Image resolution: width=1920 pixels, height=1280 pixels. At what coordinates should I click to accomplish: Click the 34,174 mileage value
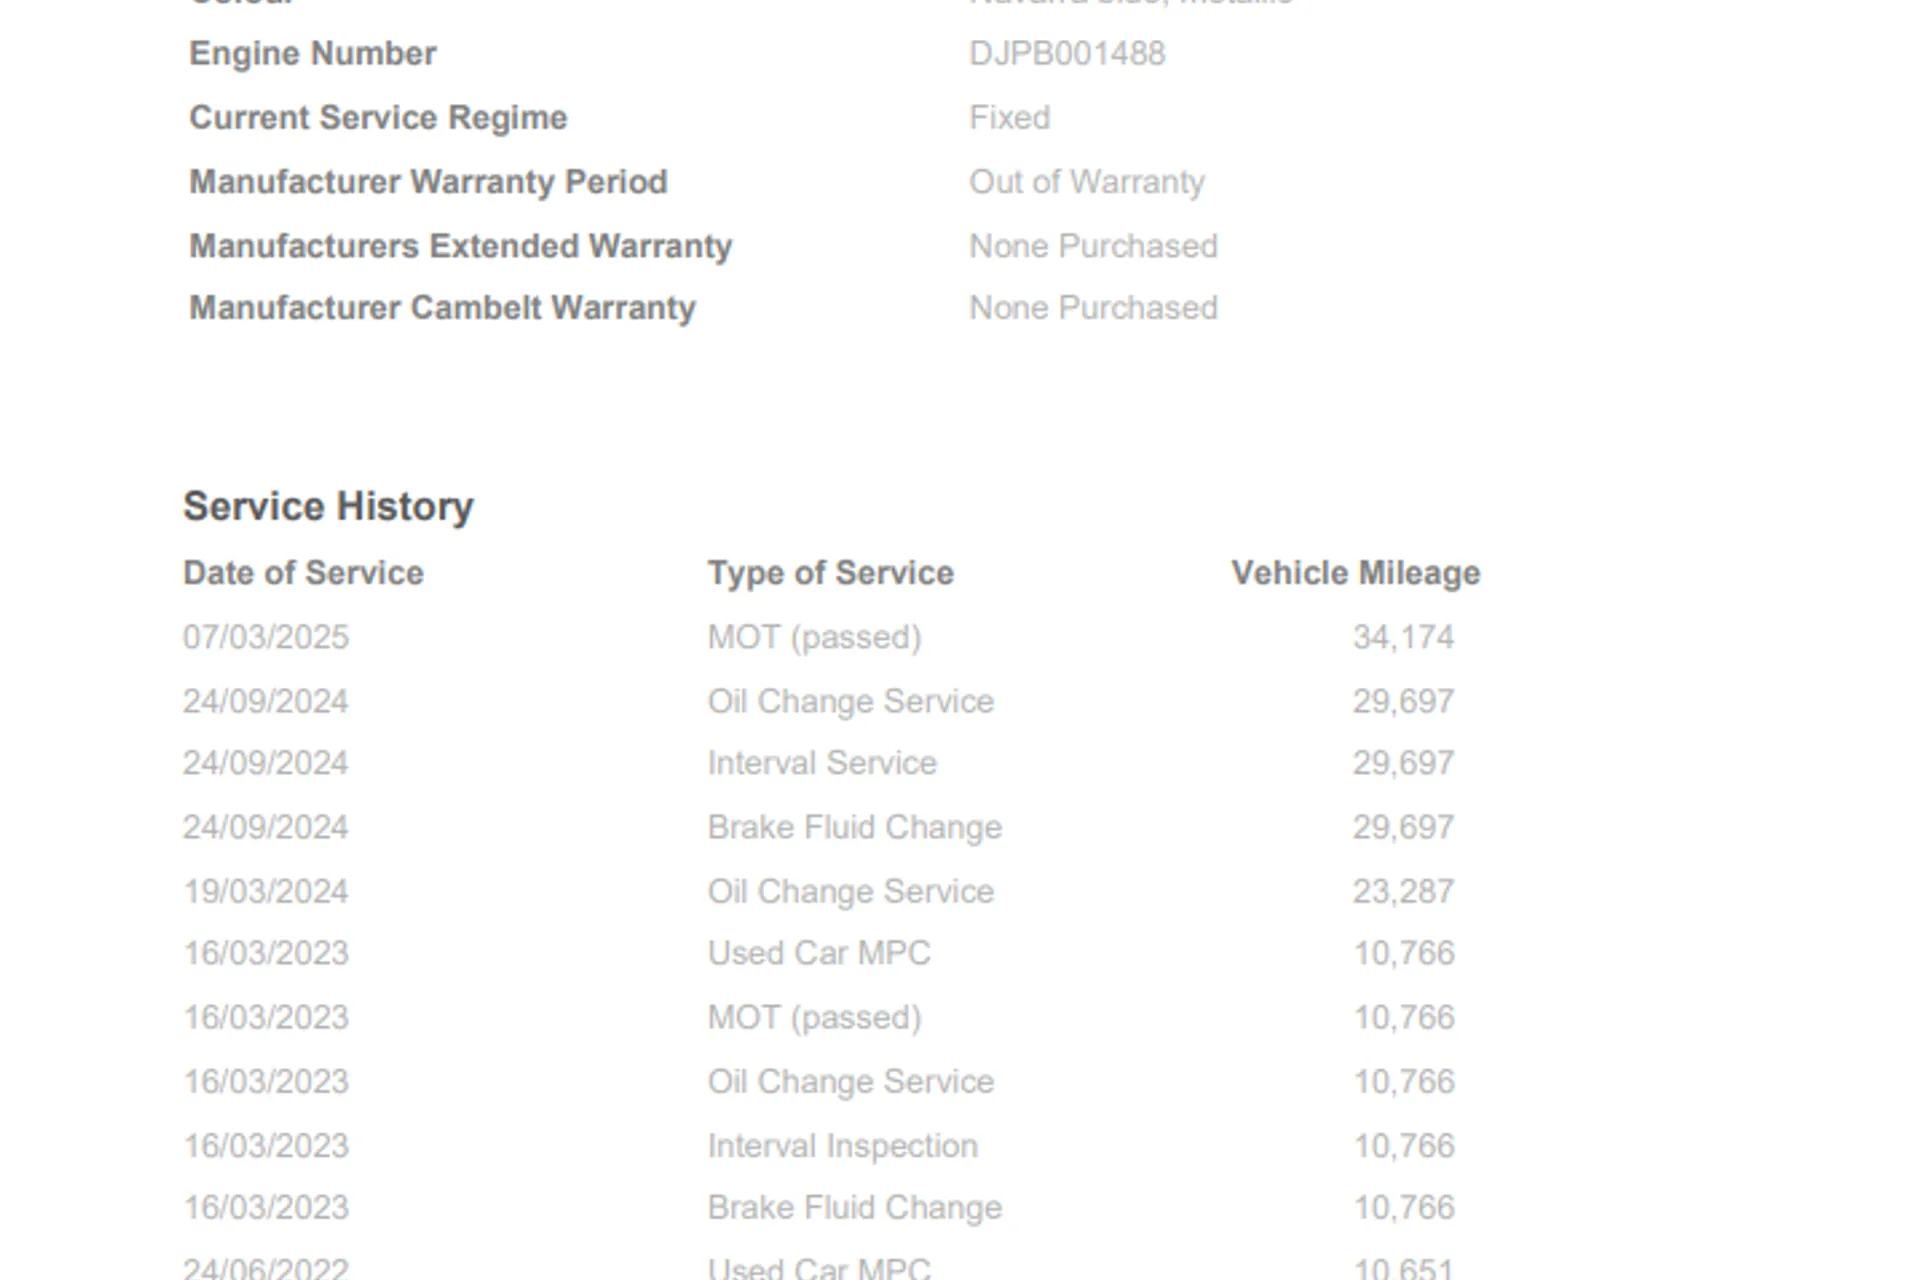[1403, 637]
